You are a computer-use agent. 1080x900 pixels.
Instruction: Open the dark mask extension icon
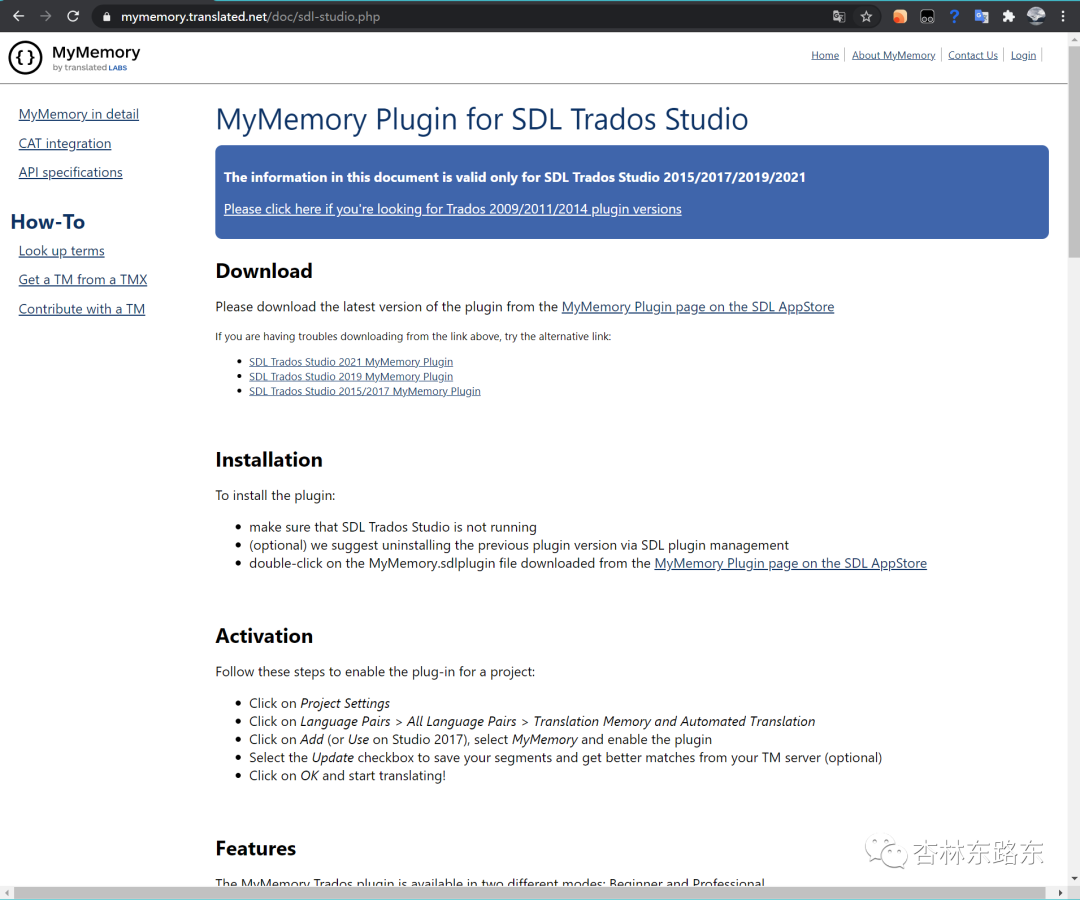(927, 17)
